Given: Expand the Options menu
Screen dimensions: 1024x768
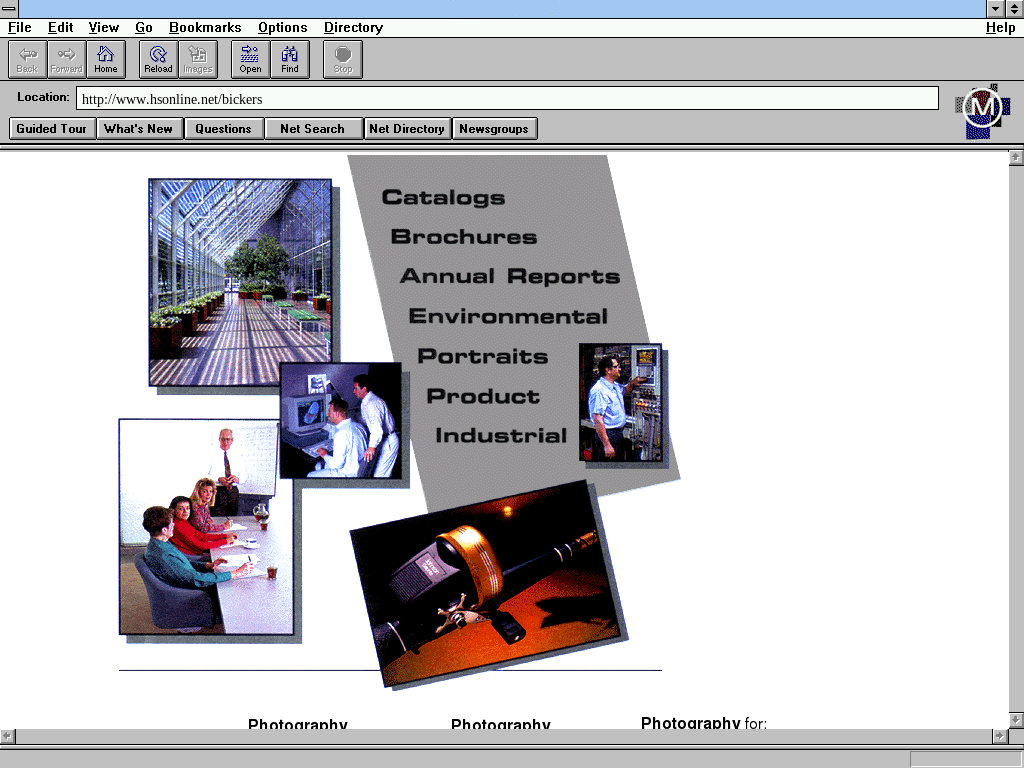Looking at the screenshot, I should coord(282,27).
